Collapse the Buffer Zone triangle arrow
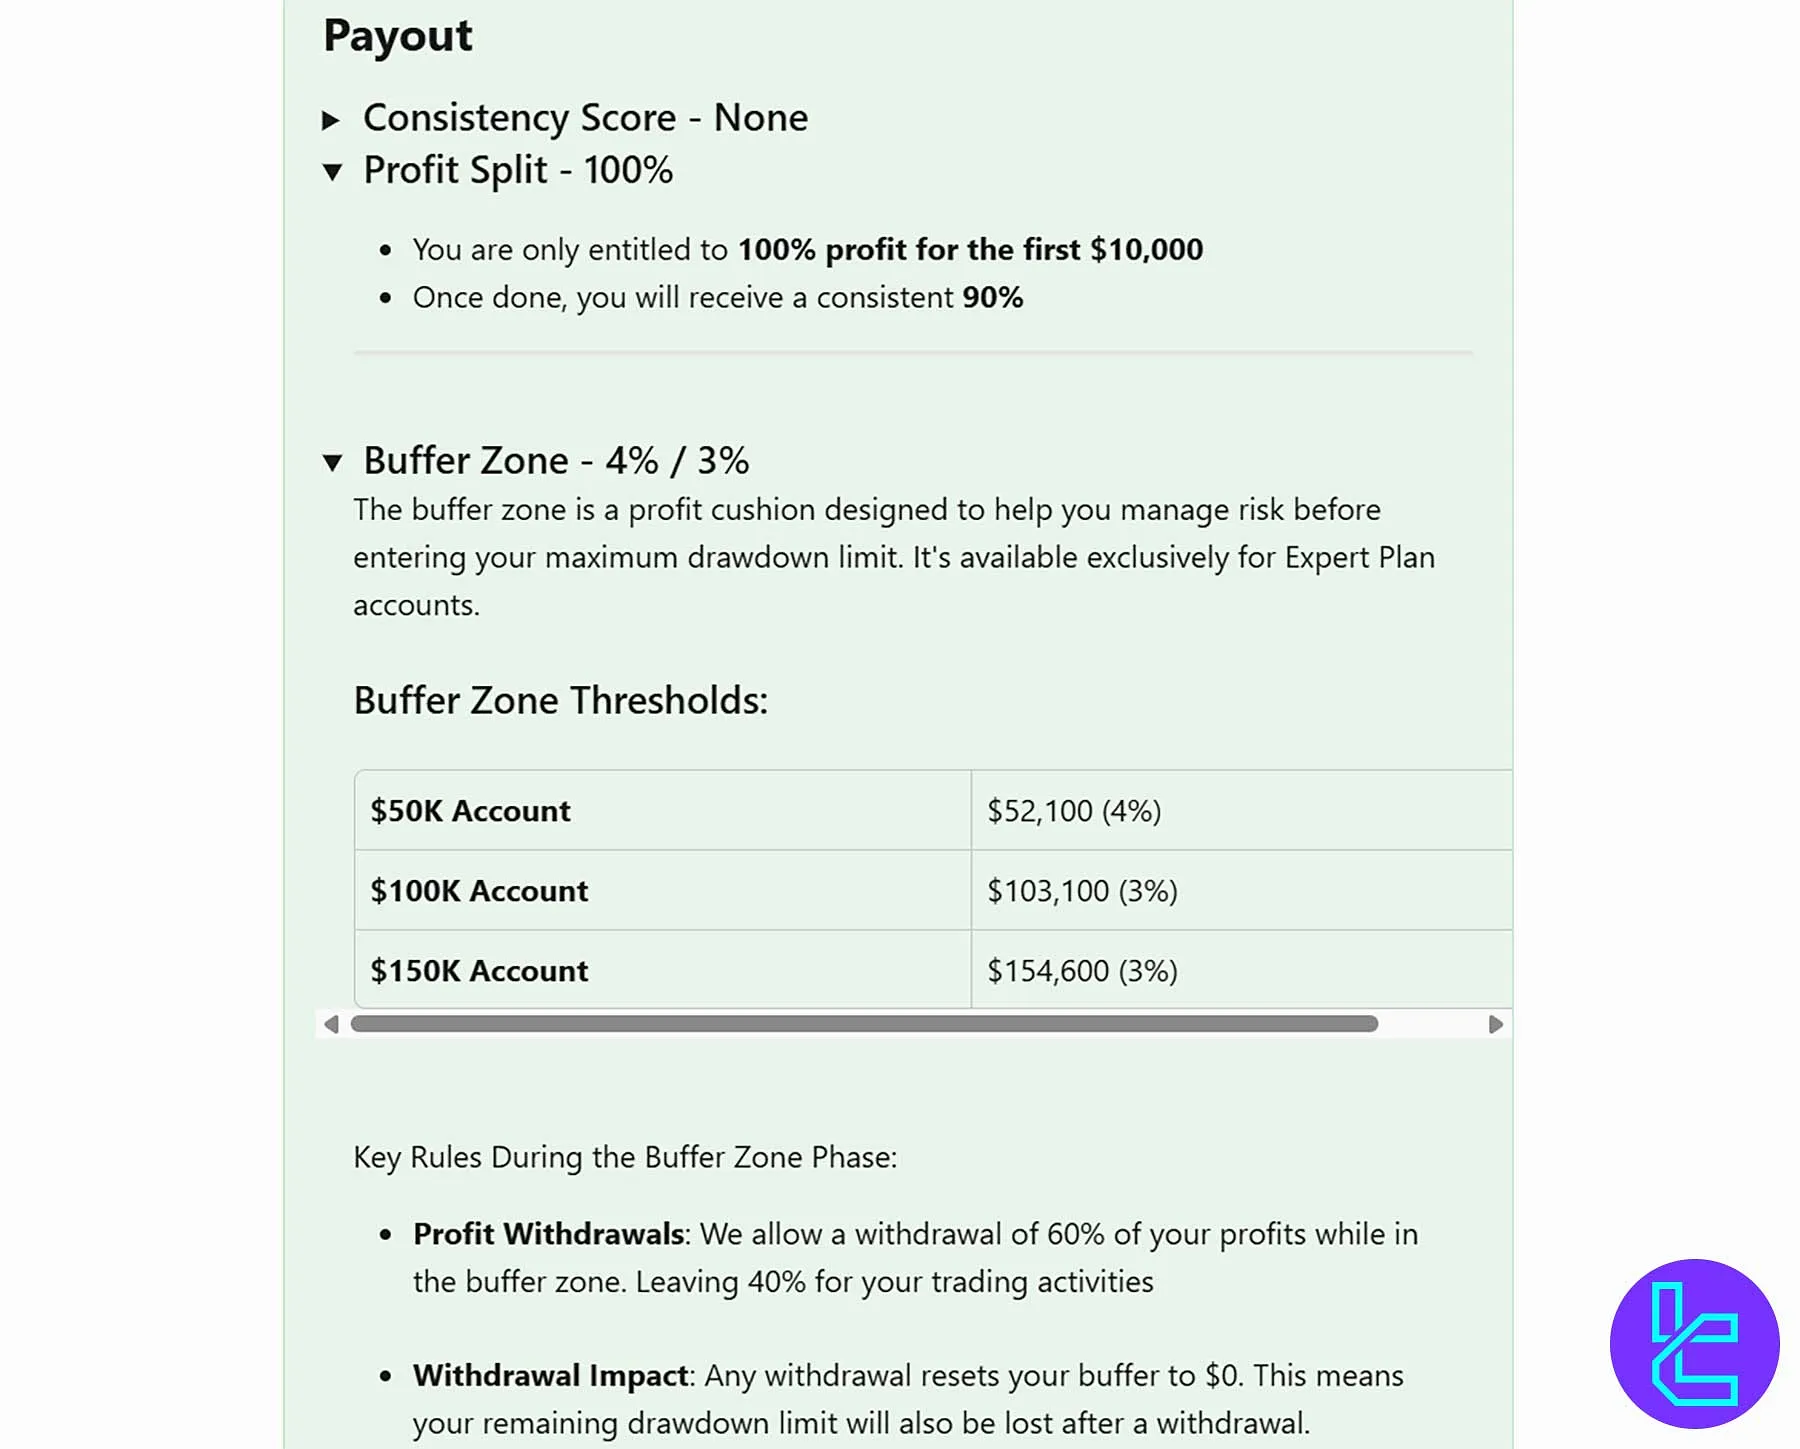1800x1449 pixels. click(333, 462)
